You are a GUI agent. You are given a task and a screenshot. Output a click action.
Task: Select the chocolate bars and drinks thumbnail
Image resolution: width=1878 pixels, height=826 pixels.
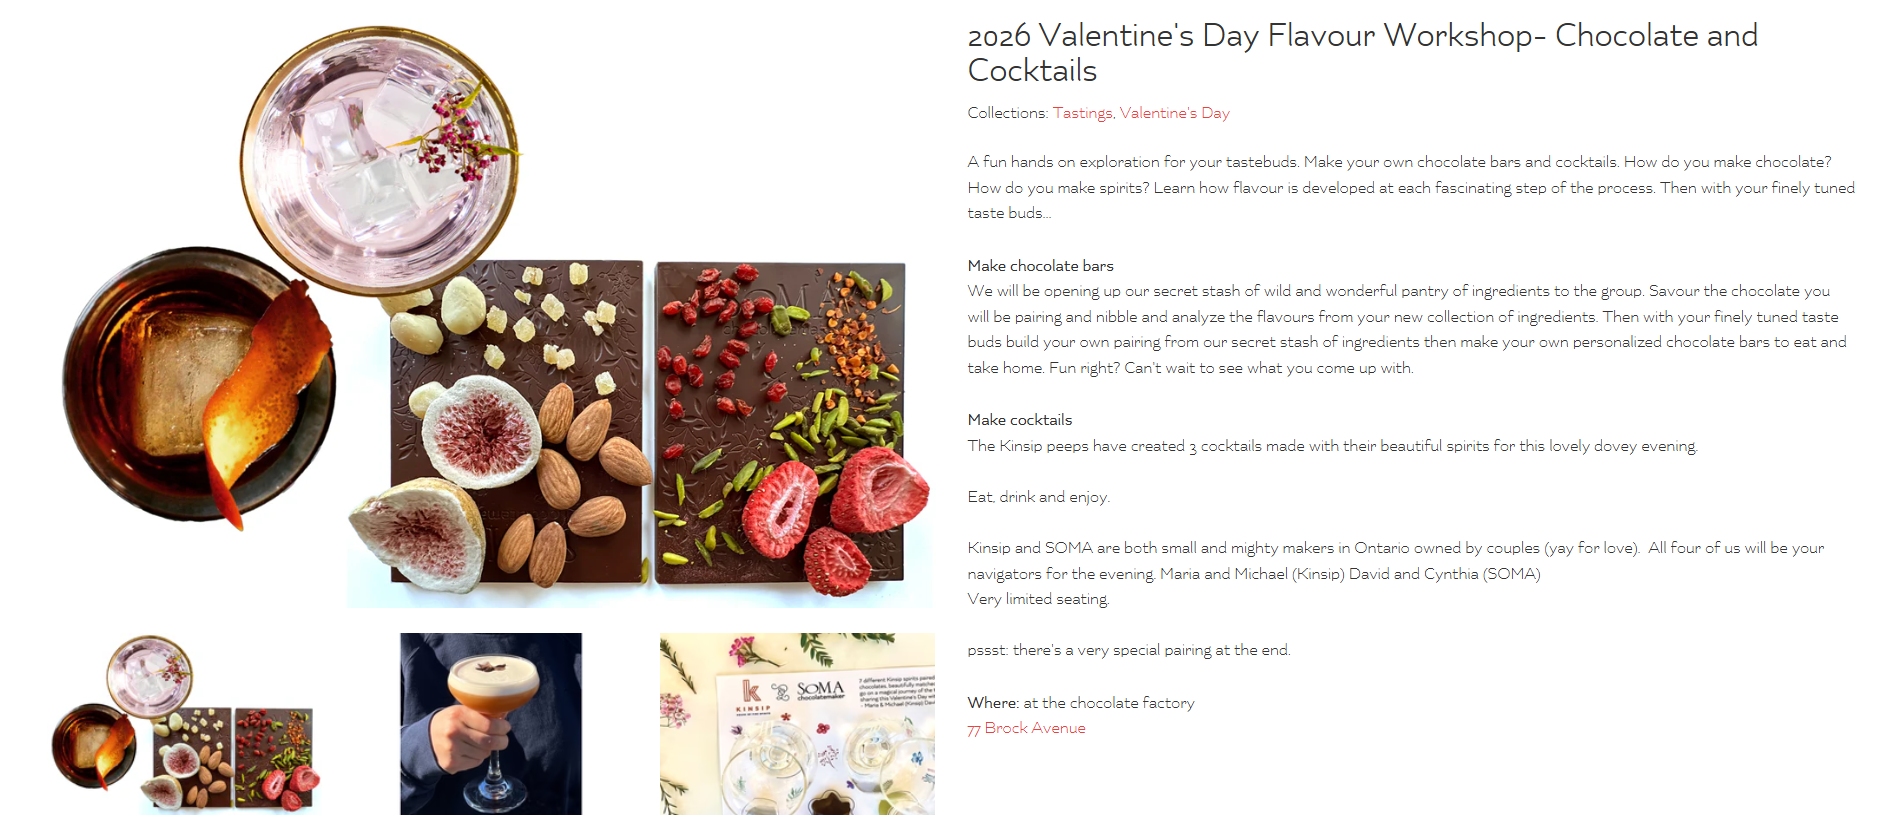pos(187,723)
